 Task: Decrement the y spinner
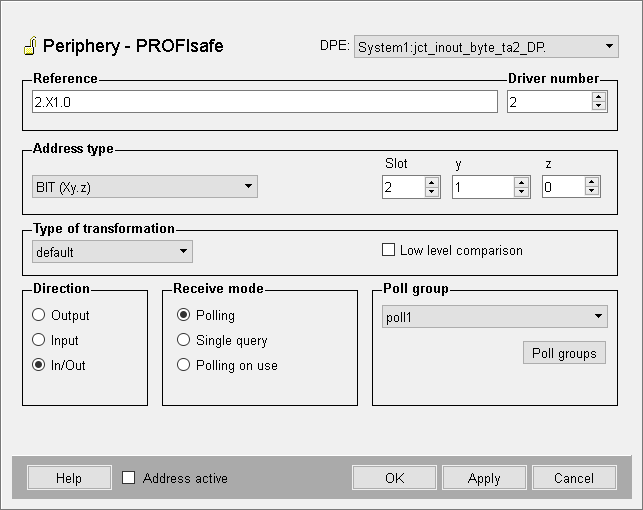(521, 191)
